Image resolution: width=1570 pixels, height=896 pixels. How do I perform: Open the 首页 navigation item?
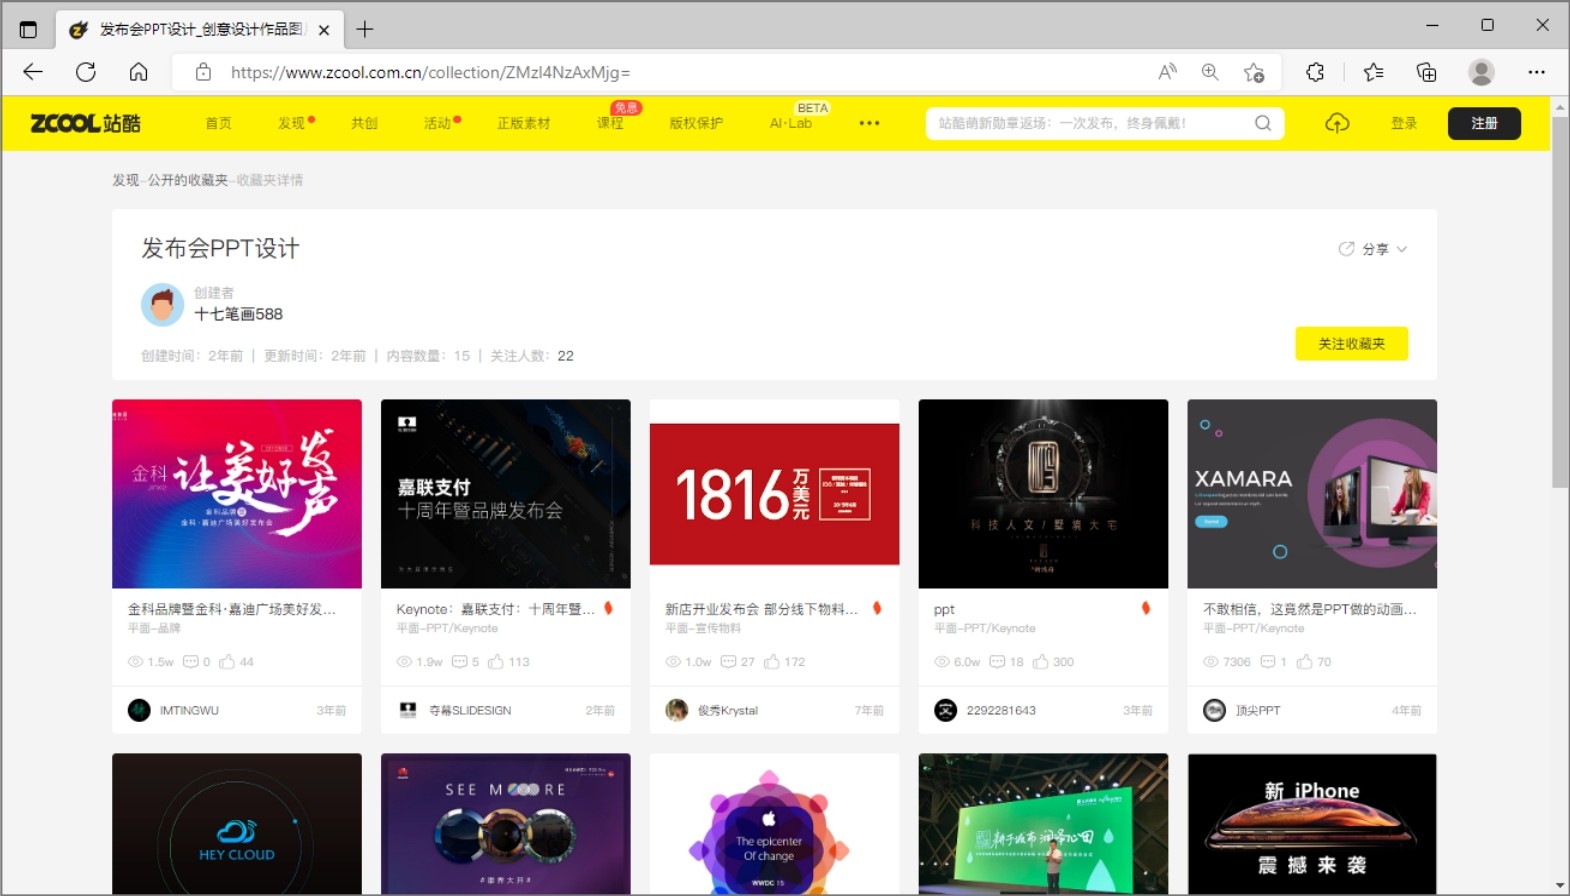[x=218, y=123]
